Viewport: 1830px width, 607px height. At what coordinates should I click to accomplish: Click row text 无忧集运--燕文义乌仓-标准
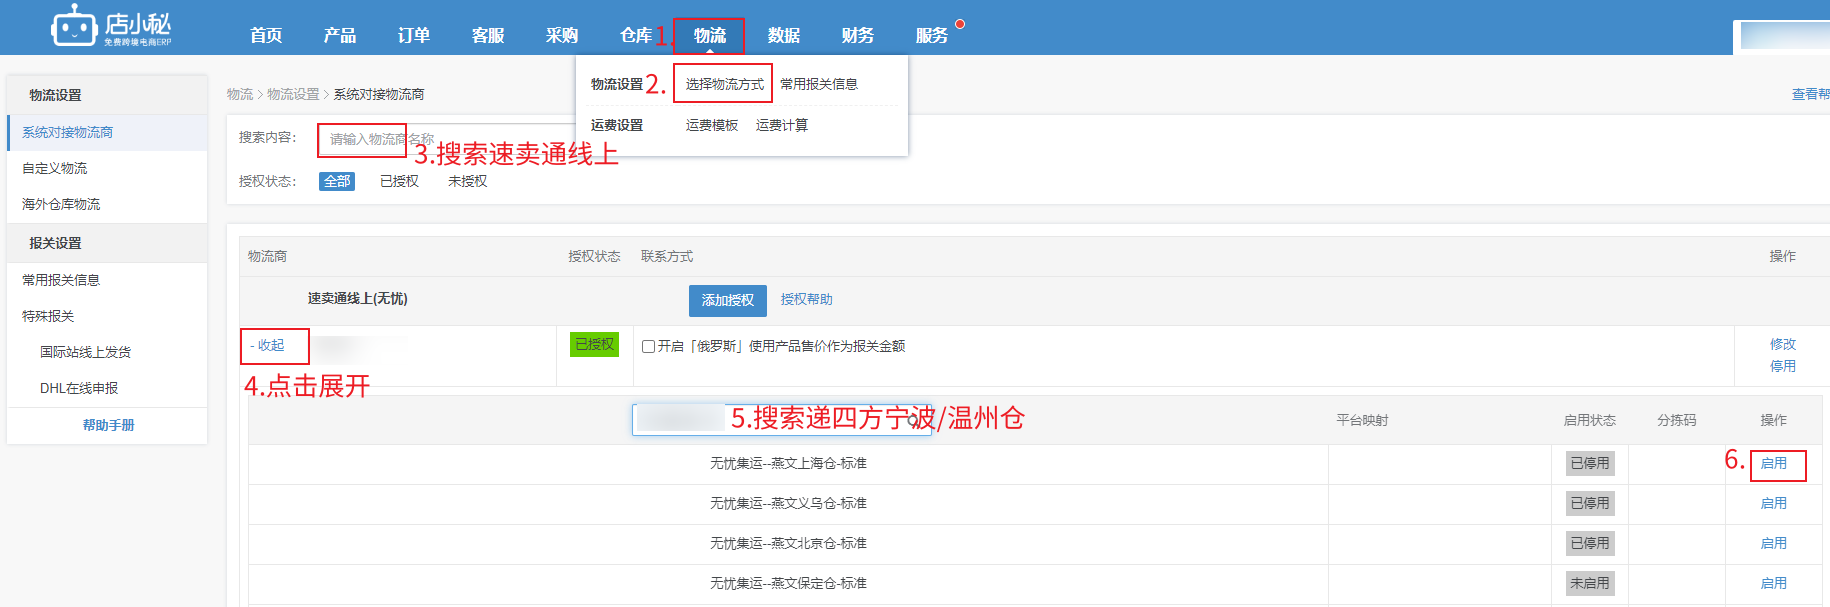coord(788,503)
